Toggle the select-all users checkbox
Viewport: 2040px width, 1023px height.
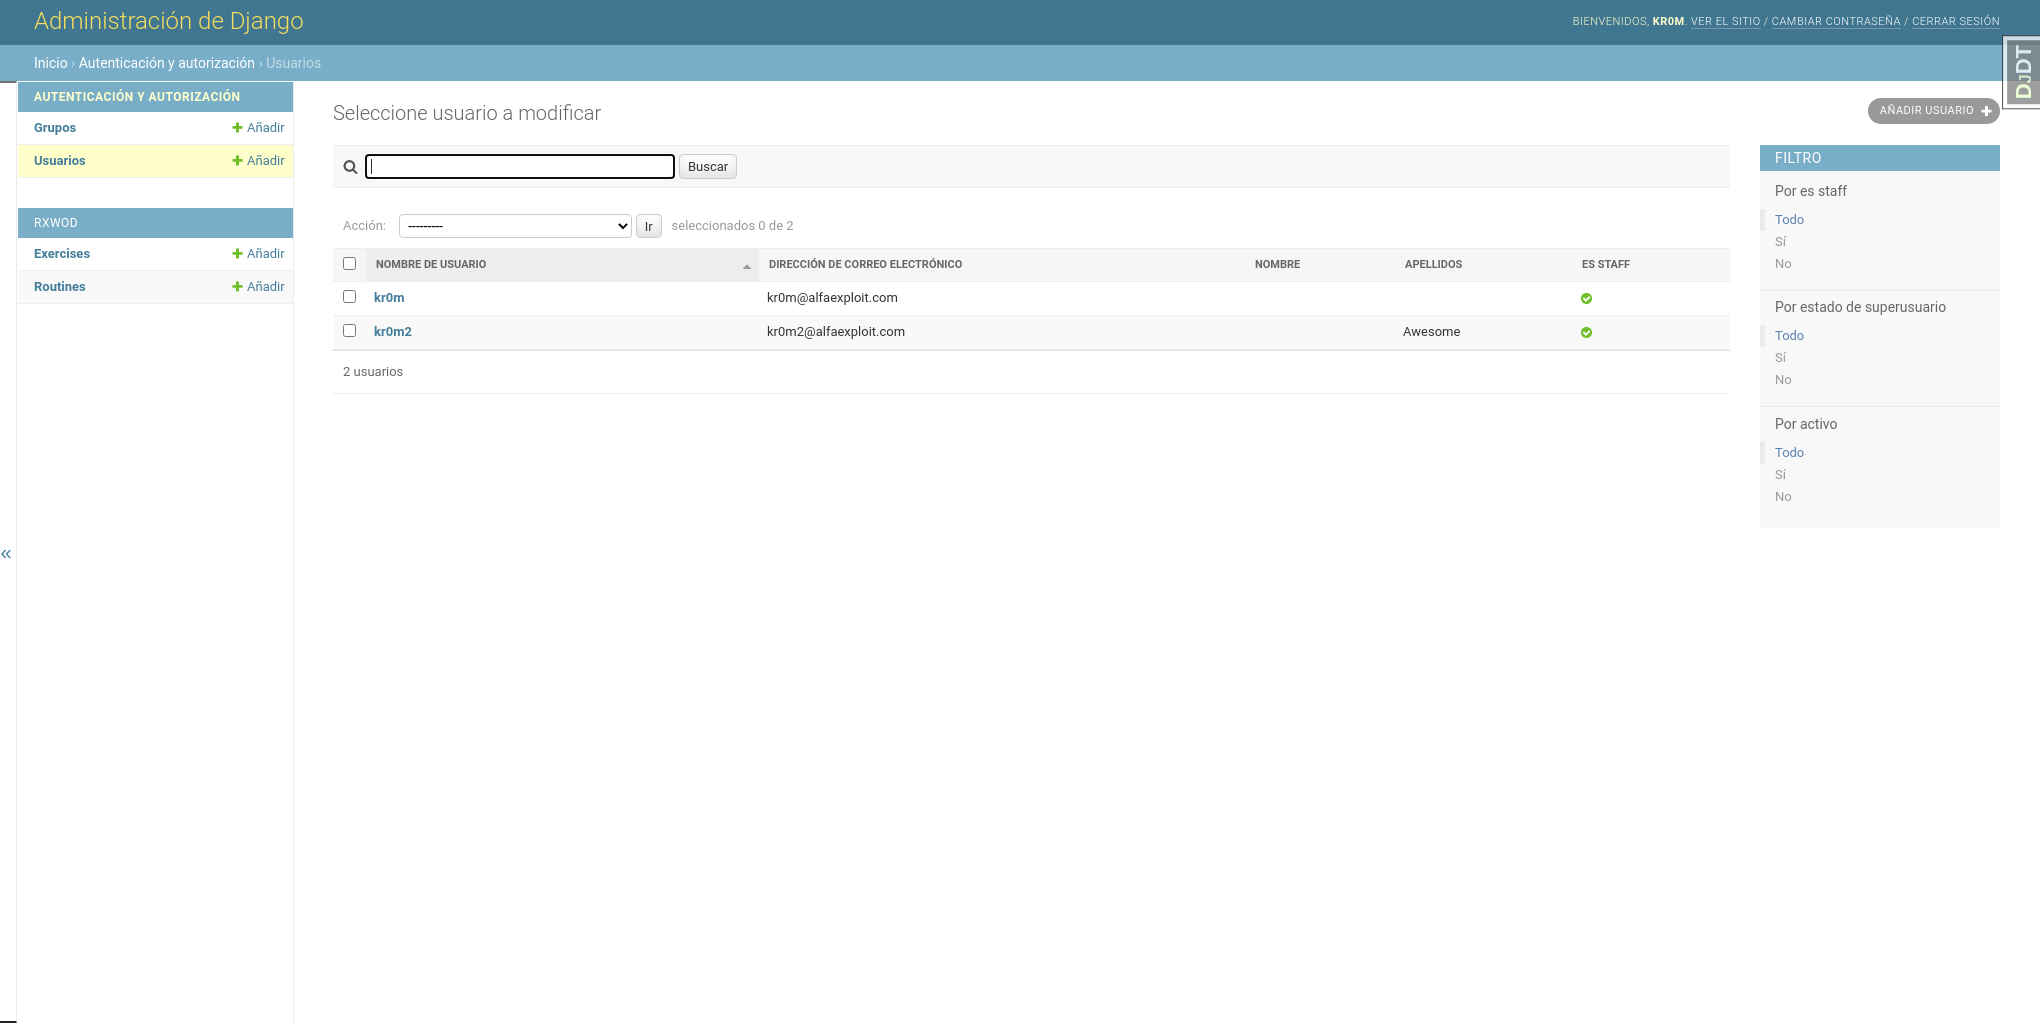coord(349,264)
